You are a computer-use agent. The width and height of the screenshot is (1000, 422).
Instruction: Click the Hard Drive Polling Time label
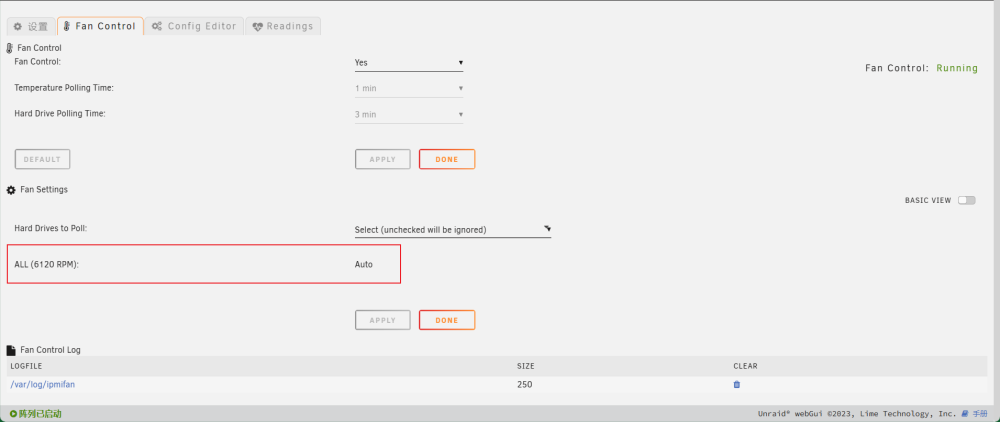60,113
